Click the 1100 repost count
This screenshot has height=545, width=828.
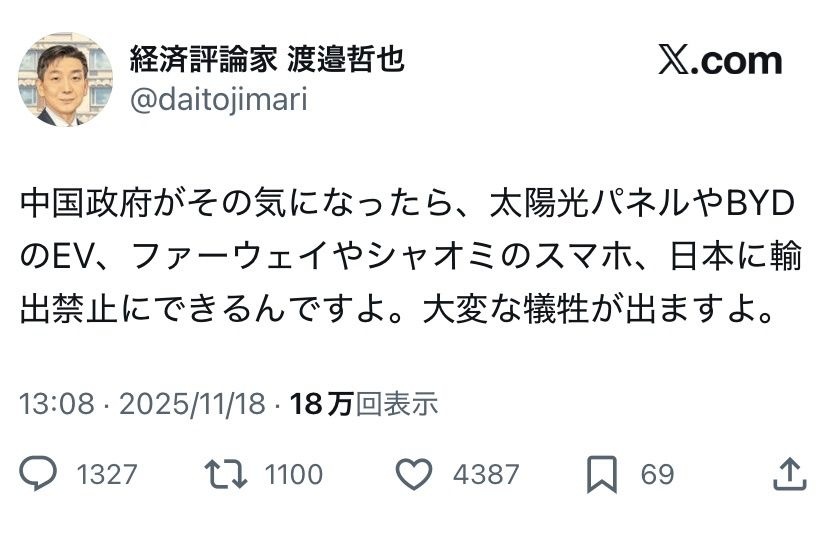click(293, 474)
